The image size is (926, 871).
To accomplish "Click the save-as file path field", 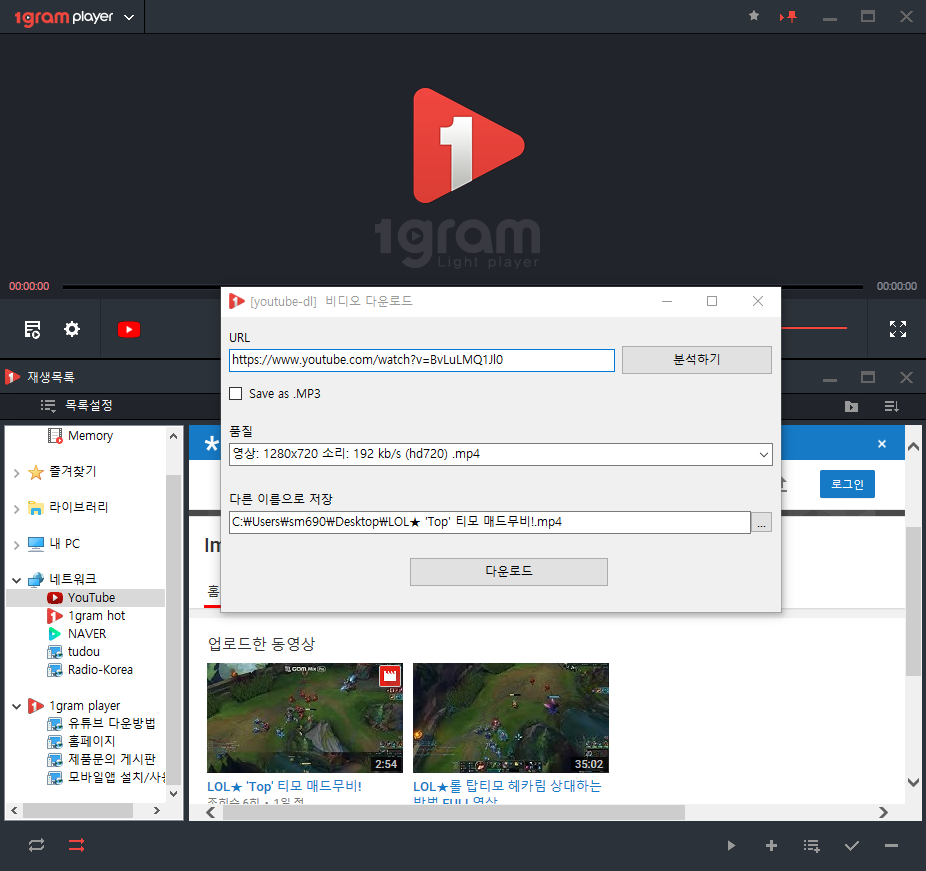I will click(490, 522).
